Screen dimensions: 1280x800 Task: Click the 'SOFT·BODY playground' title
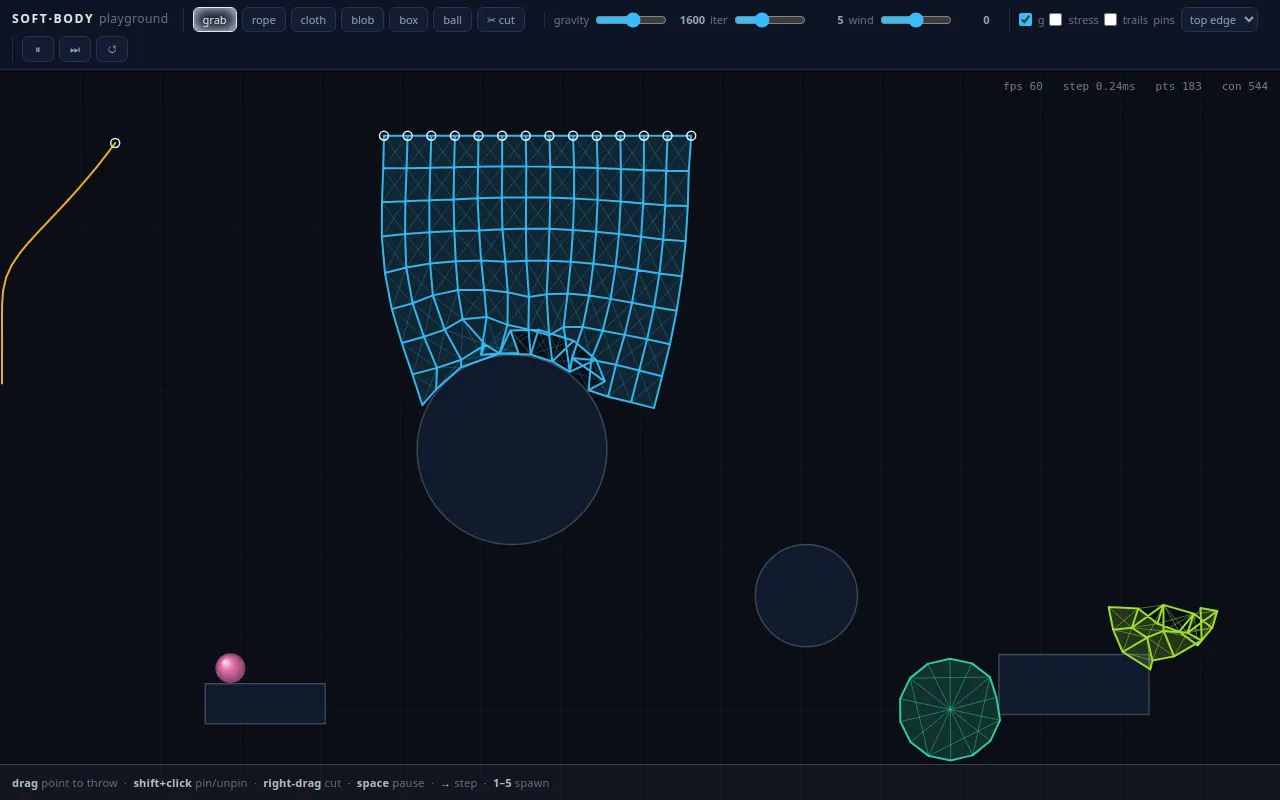click(x=90, y=19)
